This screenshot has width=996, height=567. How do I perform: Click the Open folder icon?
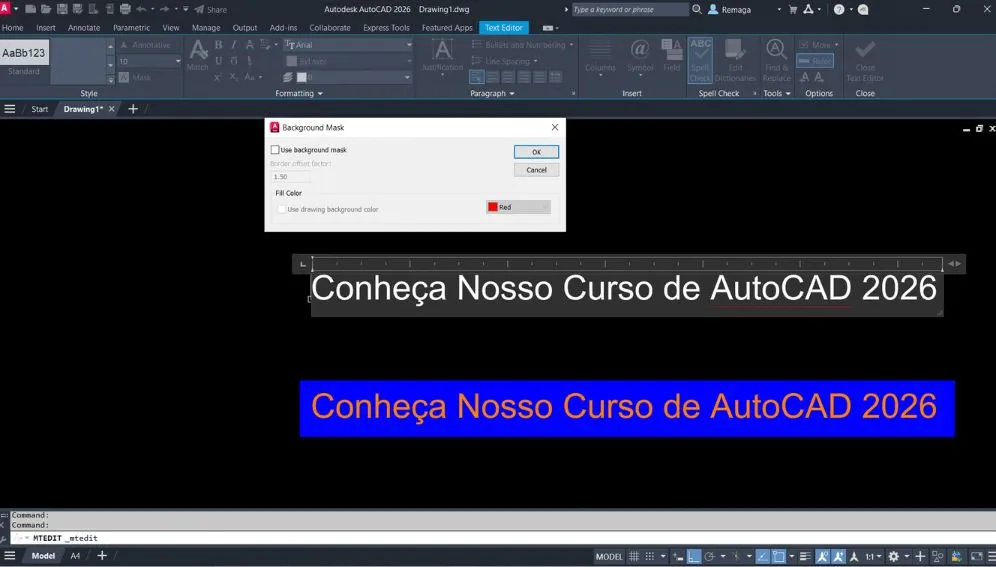click(46, 10)
